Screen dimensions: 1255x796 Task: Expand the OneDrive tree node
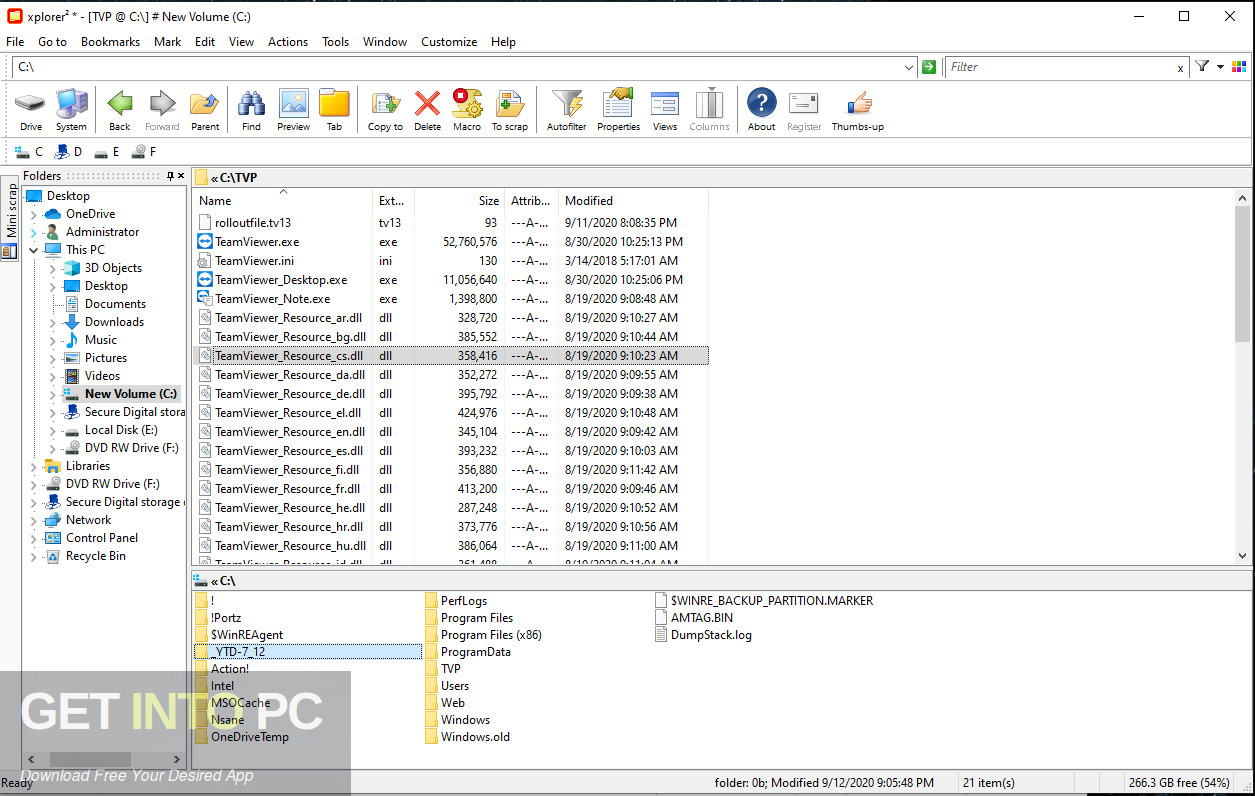(33, 214)
